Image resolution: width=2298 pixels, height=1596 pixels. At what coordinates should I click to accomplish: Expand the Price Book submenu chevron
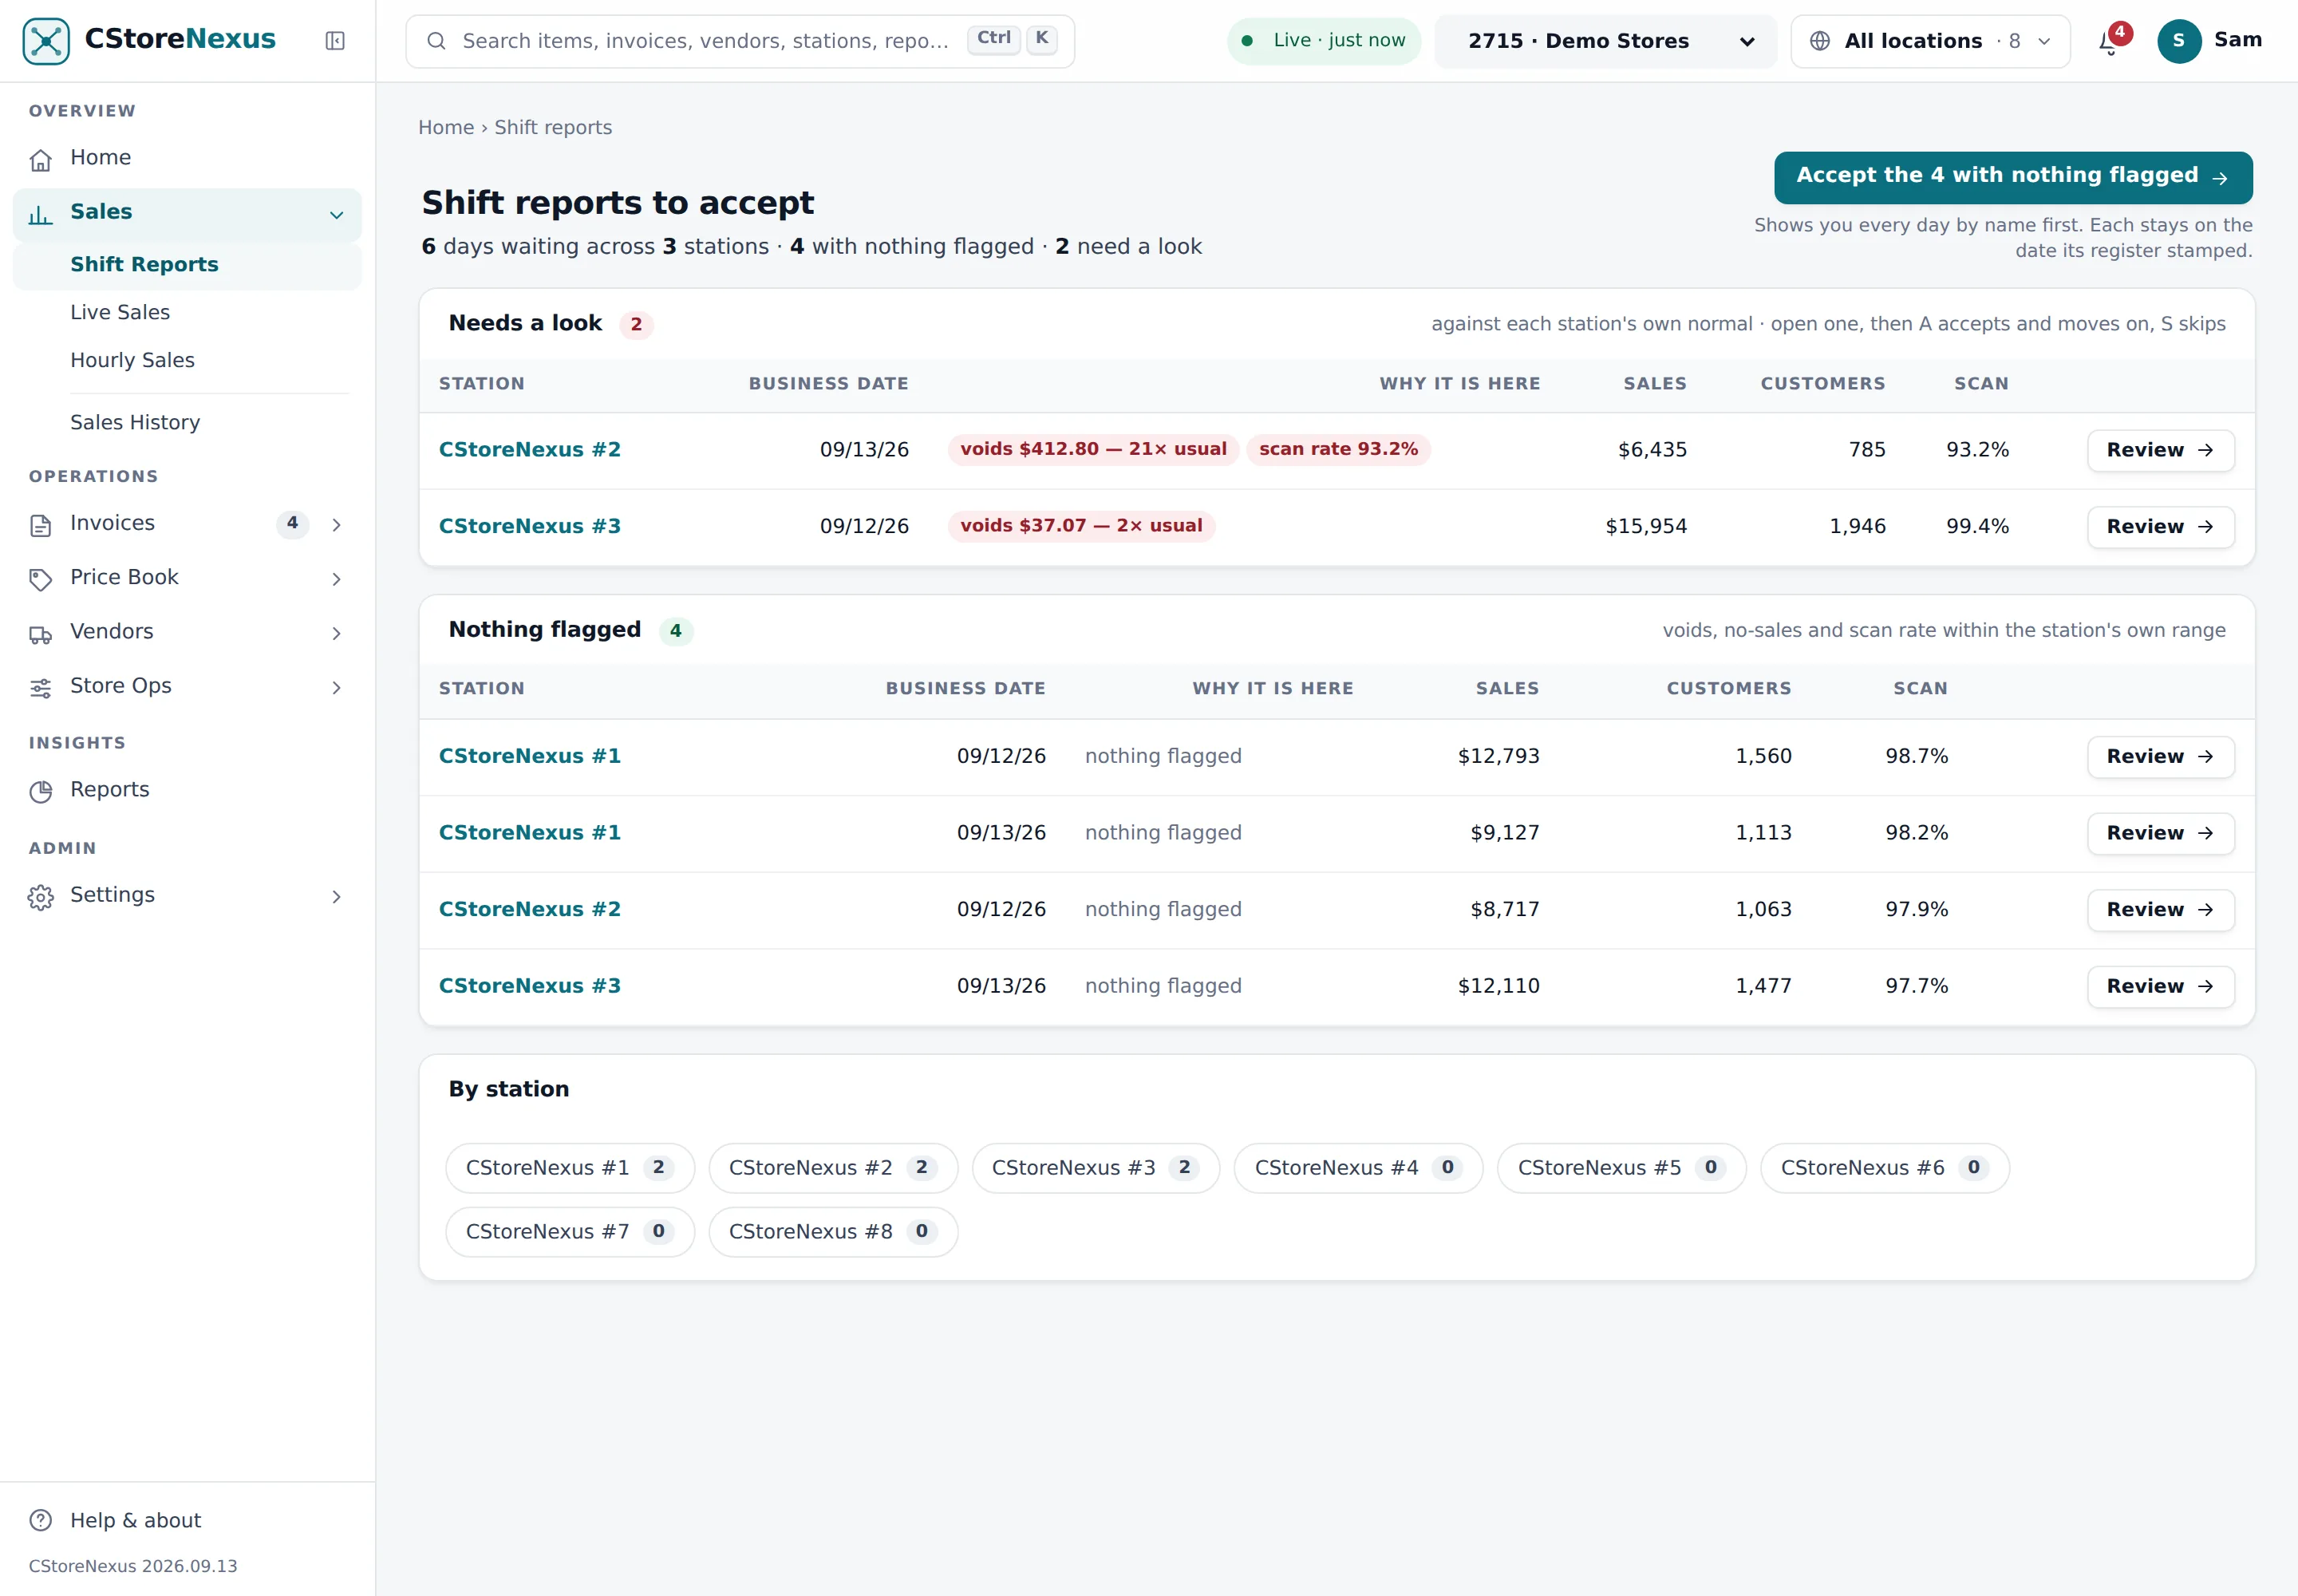[337, 579]
